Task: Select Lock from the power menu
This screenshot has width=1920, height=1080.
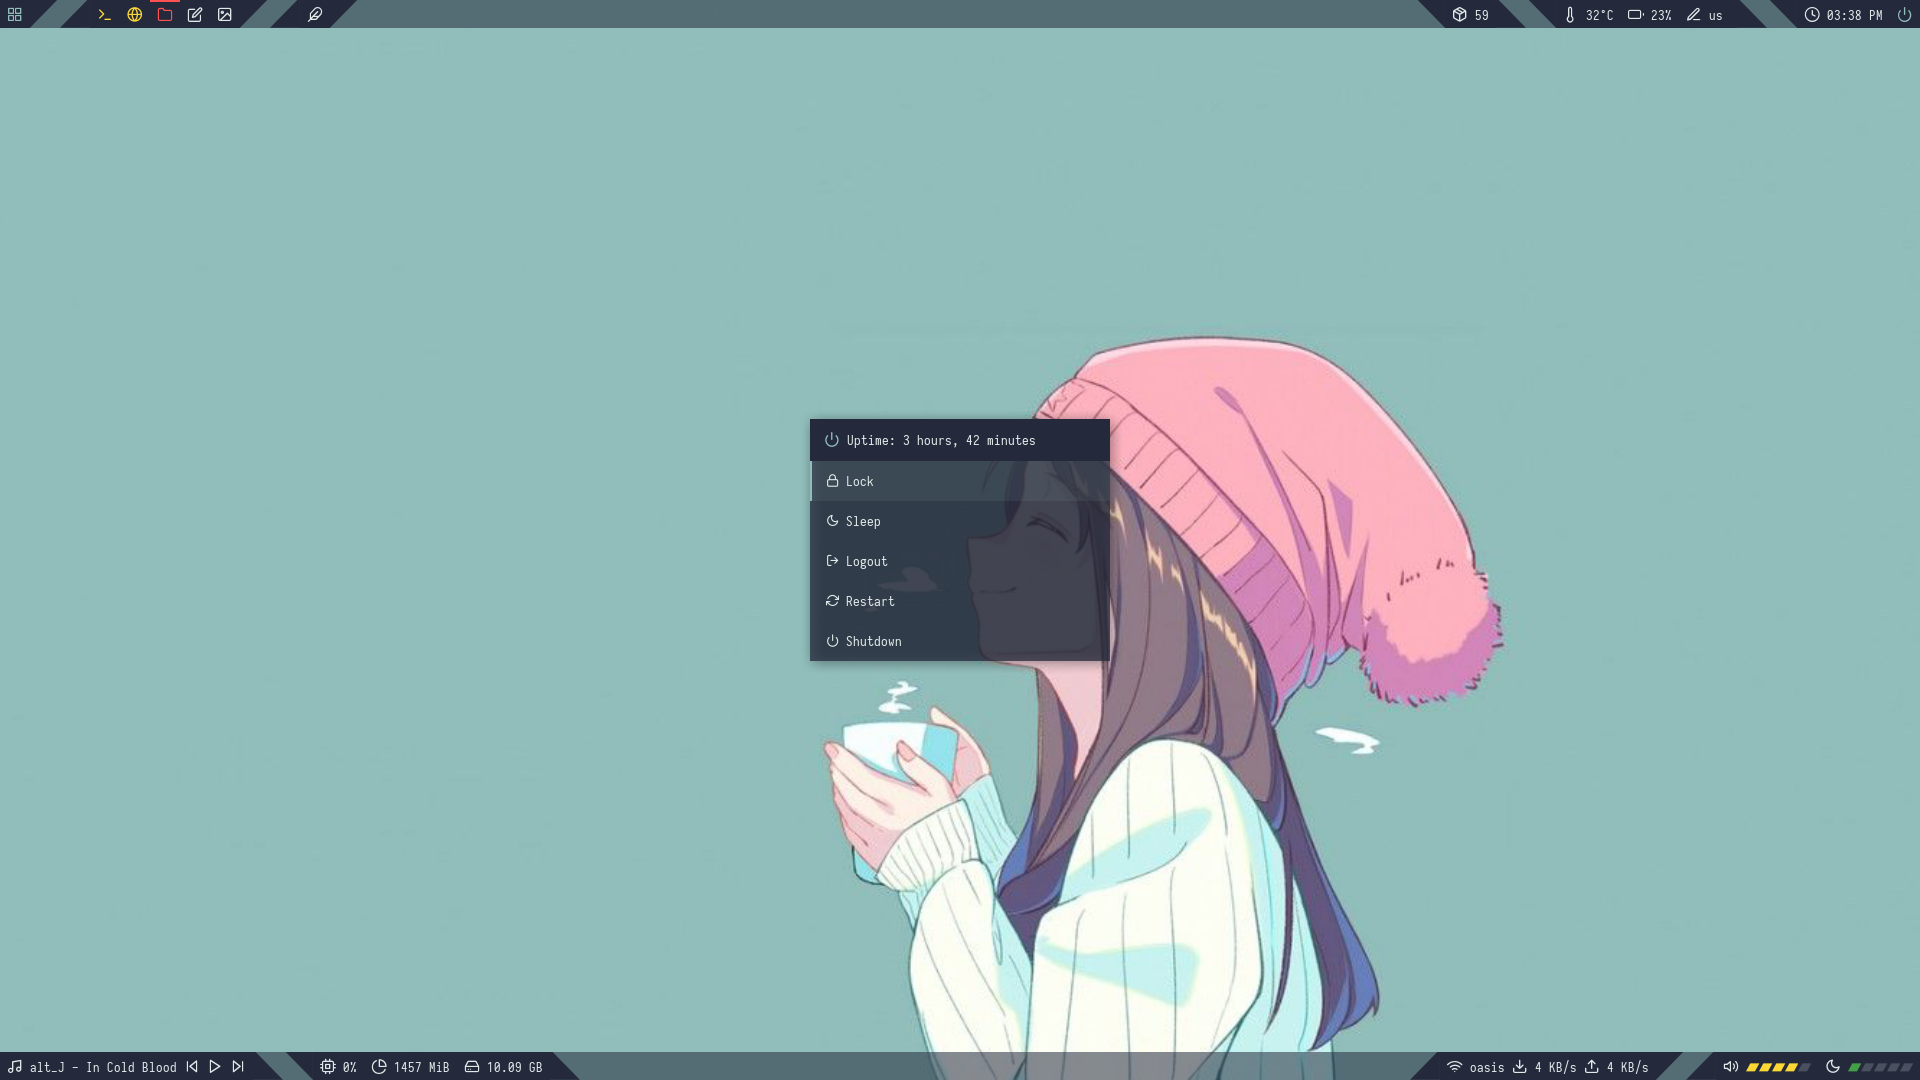Action: tap(860, 481)
